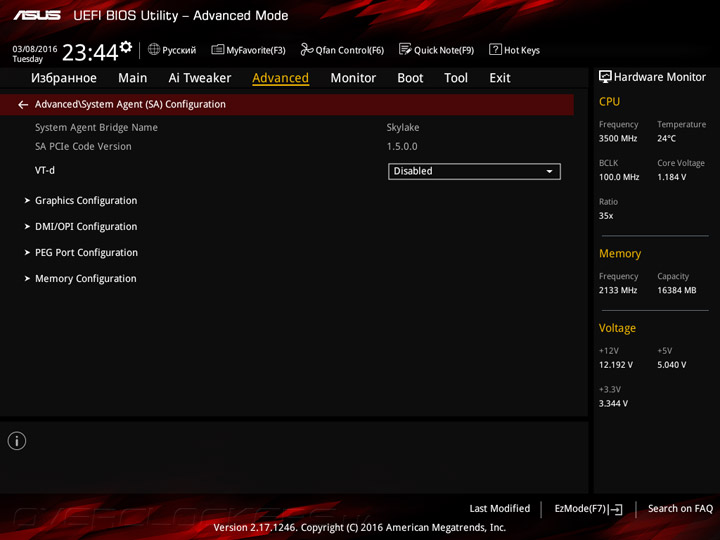Click the Hardware Monitor screen icon

point(605,77)
